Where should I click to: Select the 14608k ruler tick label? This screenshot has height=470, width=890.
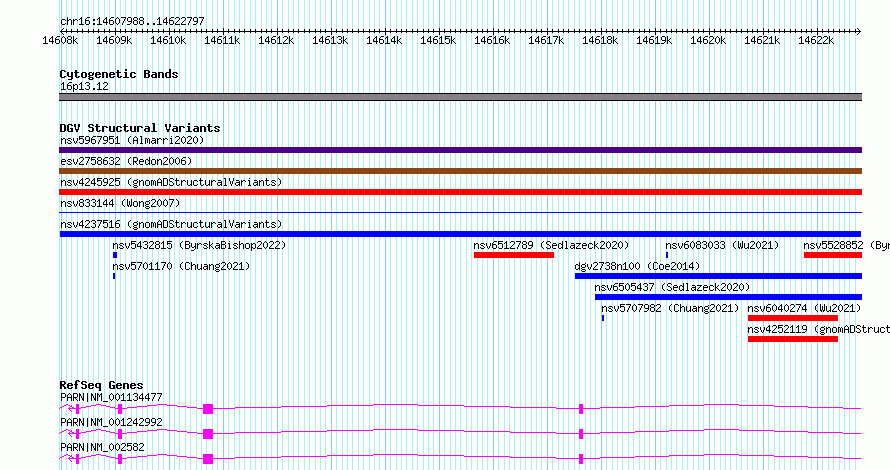point(60,40)
